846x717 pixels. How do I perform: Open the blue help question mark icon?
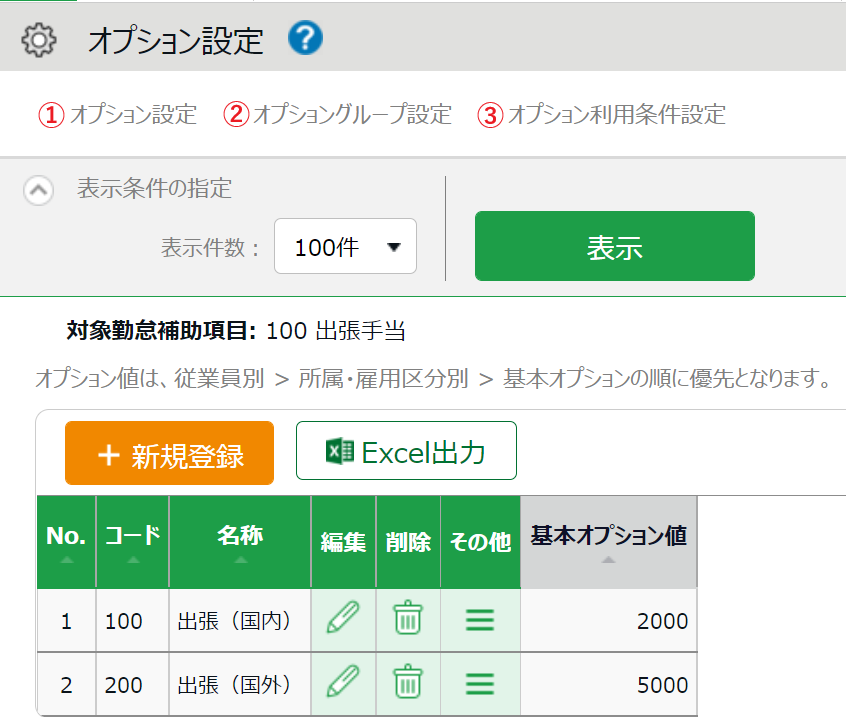coord(305,38)
